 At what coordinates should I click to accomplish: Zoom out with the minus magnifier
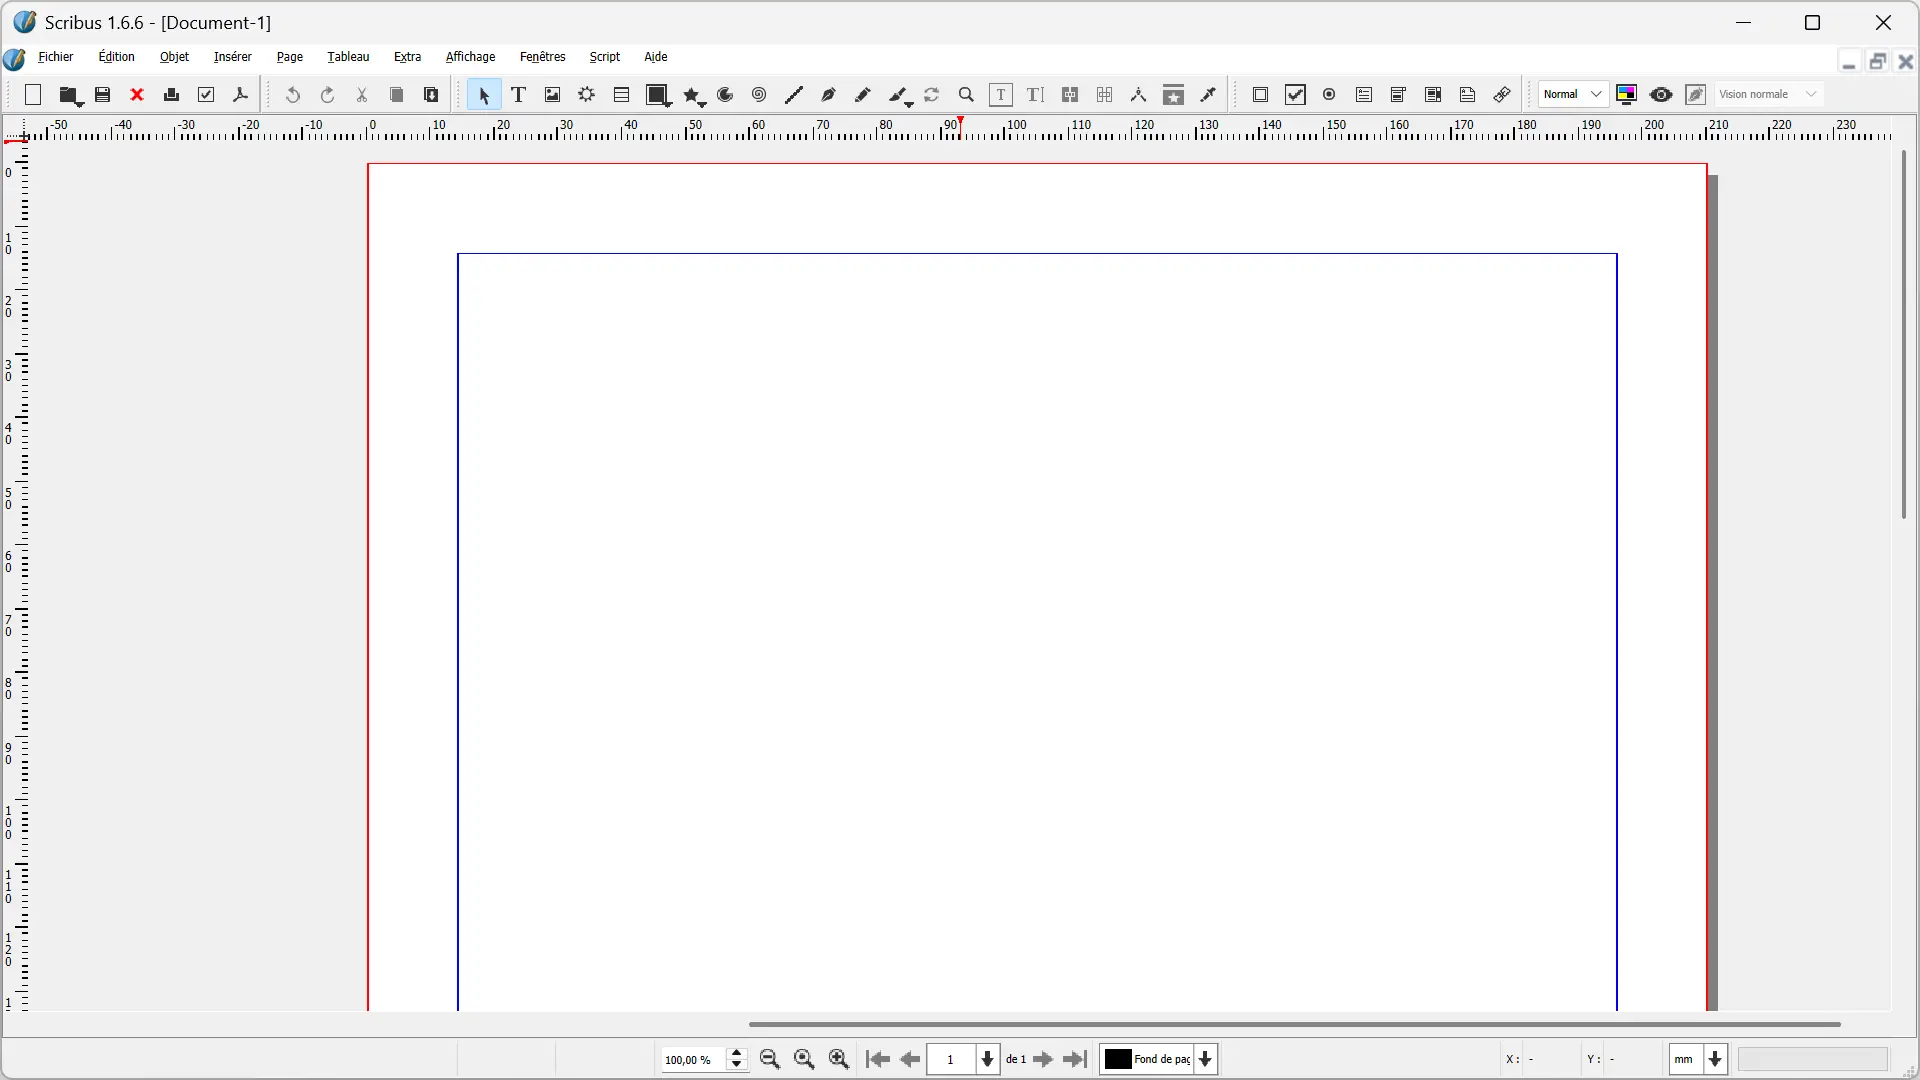pos(770,1059)
